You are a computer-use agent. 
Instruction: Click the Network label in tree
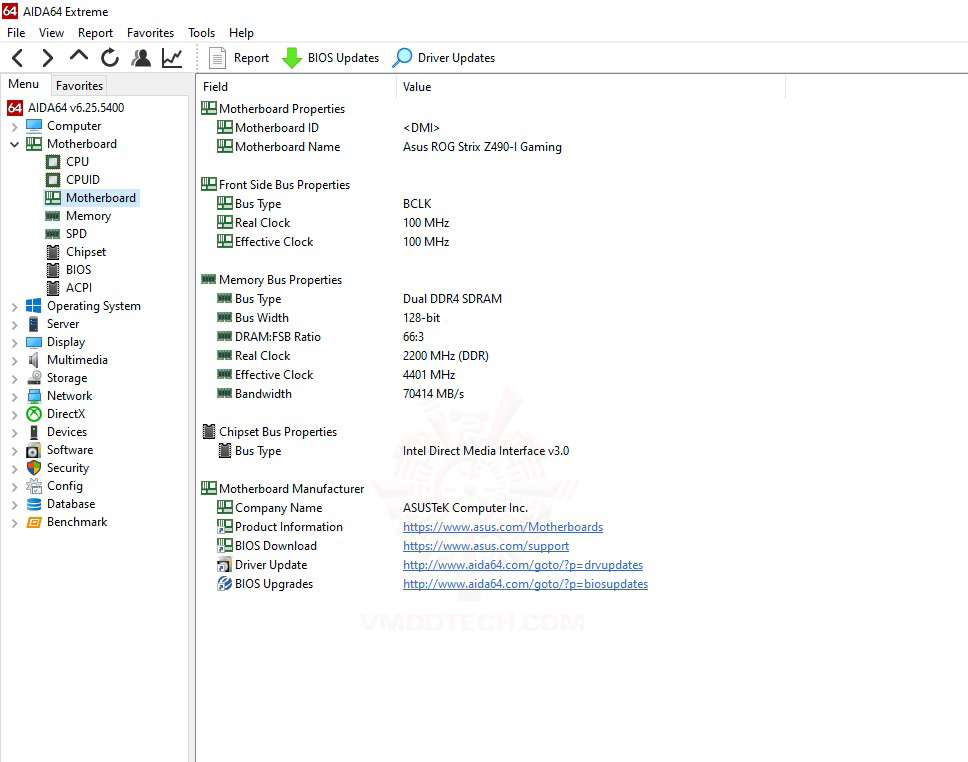[69, 396]
